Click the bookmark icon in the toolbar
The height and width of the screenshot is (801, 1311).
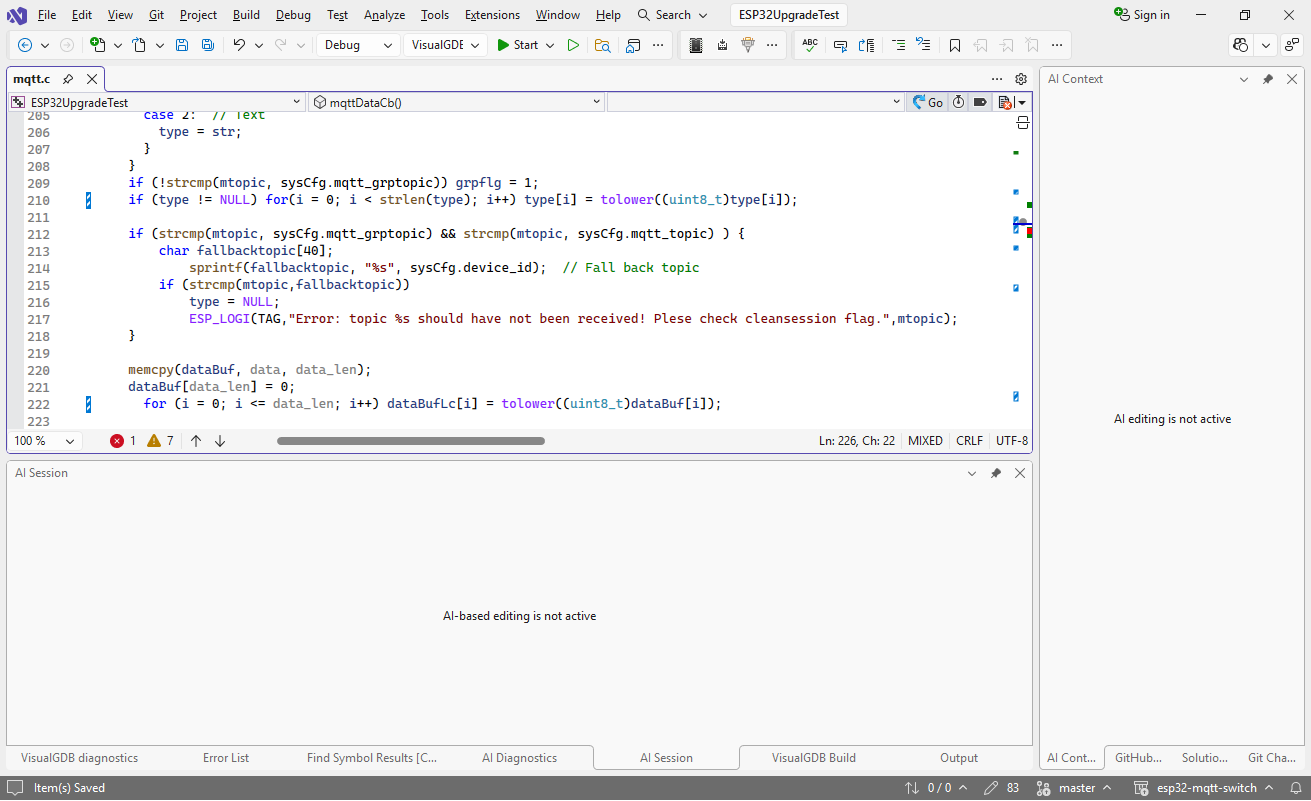pos(955,45)
